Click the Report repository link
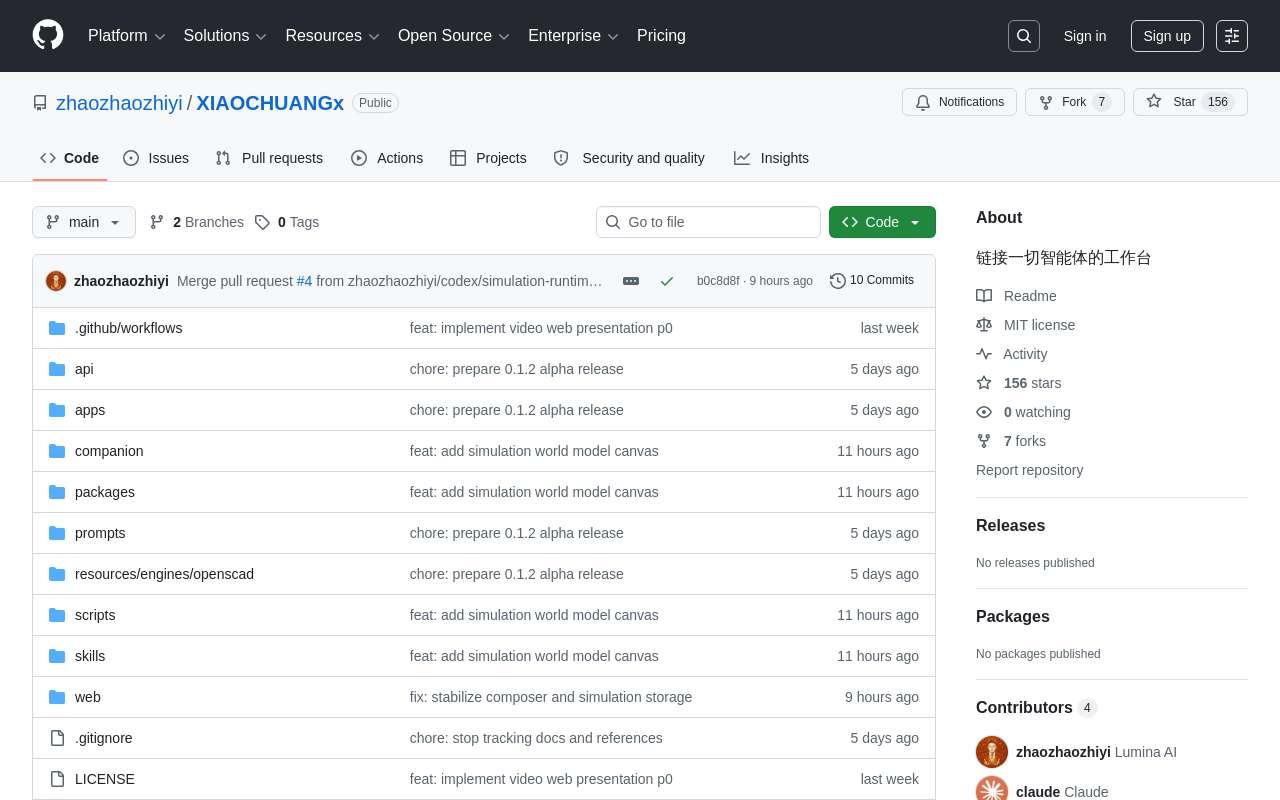This screenshot has width=1280, height=800. [1029, 470]
